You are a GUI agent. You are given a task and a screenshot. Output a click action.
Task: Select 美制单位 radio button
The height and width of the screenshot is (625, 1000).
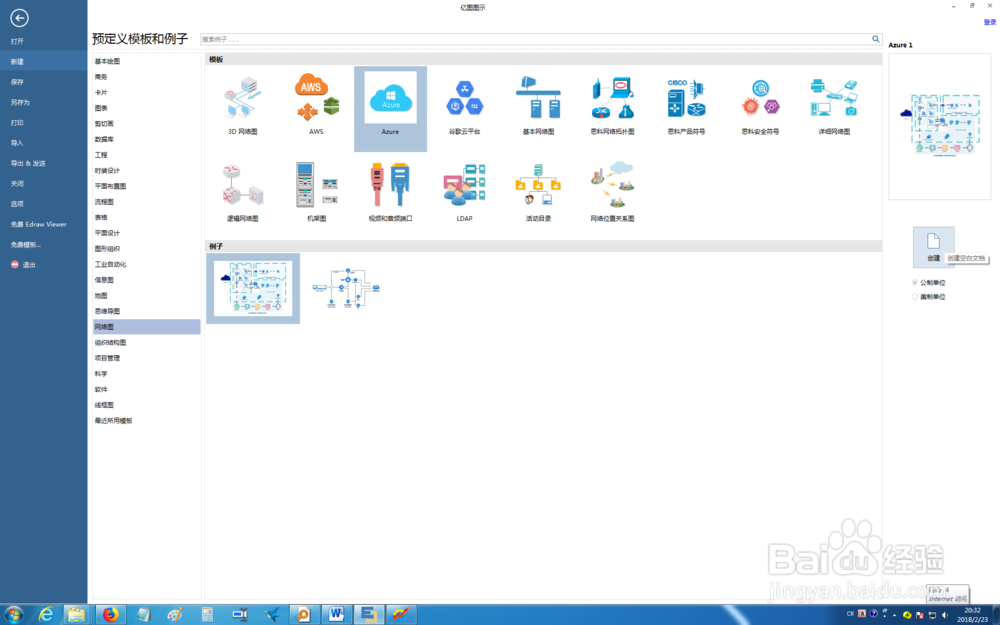pyautogui.click(x=915, y=297)
